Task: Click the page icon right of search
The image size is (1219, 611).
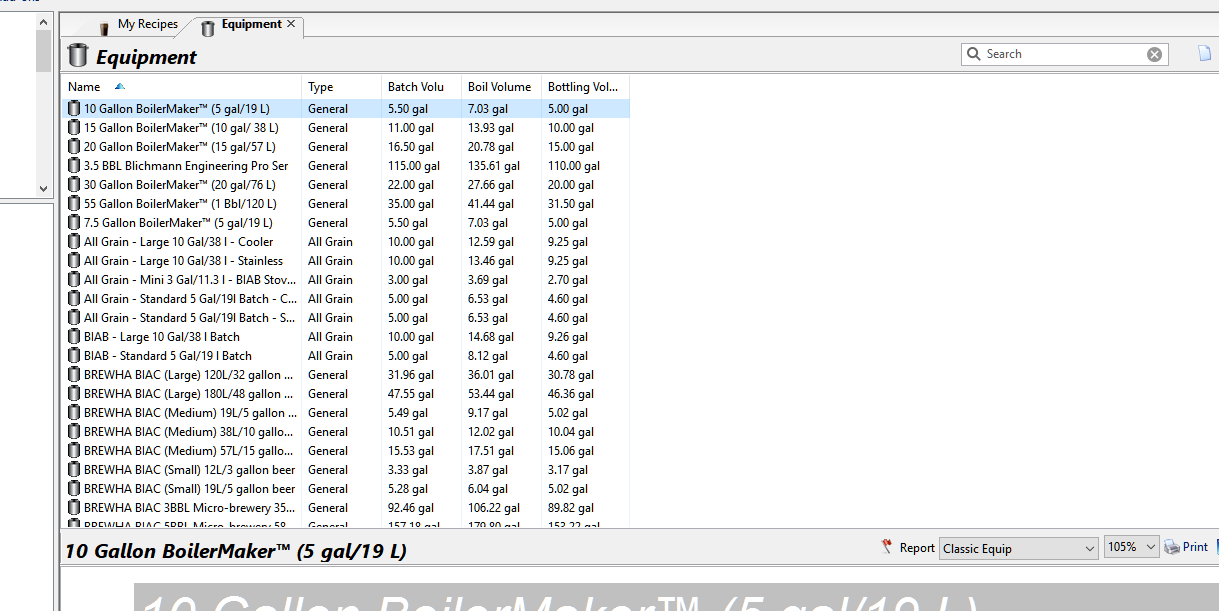Action: pyautogui.click(x=1205, y=54)
